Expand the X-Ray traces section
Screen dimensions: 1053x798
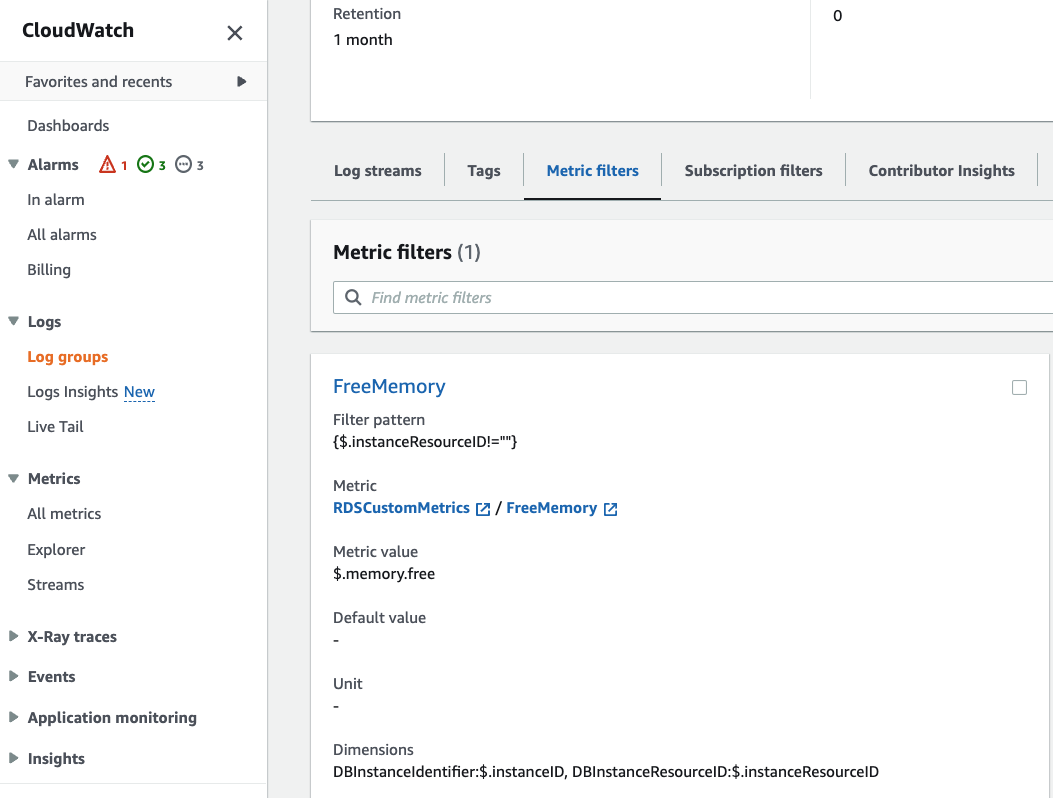13,636
